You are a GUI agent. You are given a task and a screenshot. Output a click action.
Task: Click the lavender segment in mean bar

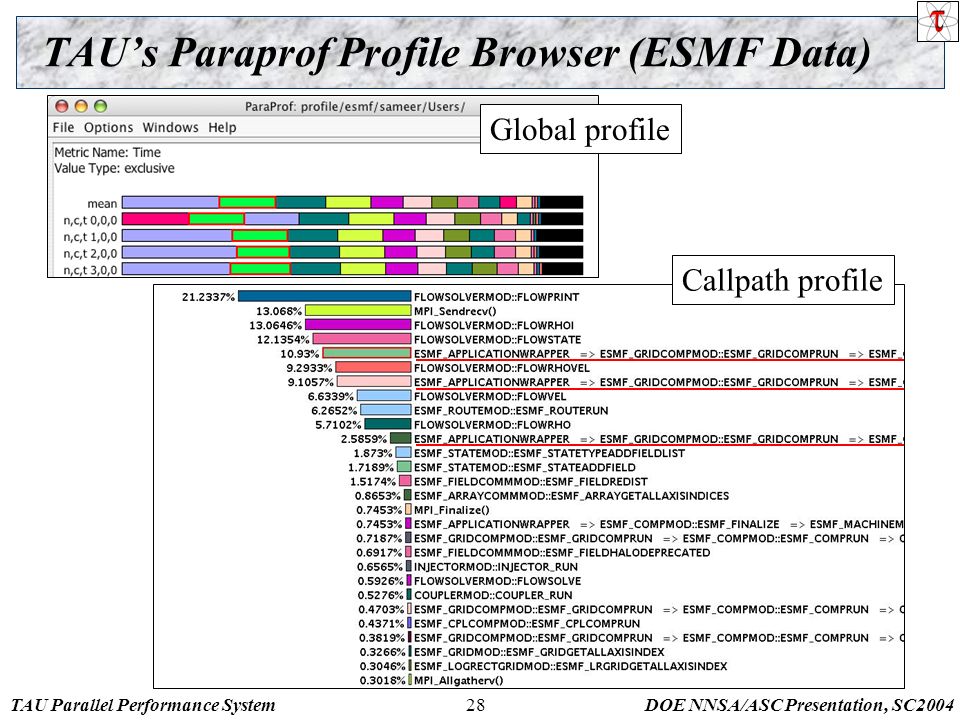coord(170,203)
